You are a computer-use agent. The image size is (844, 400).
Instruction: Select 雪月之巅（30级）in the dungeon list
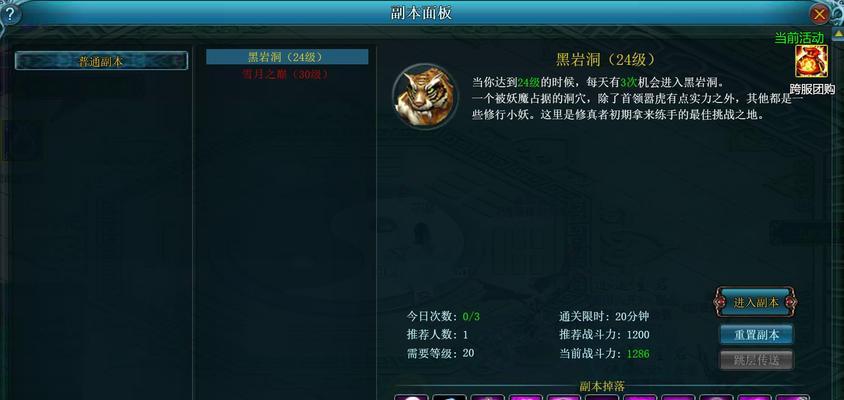[285, 74]
